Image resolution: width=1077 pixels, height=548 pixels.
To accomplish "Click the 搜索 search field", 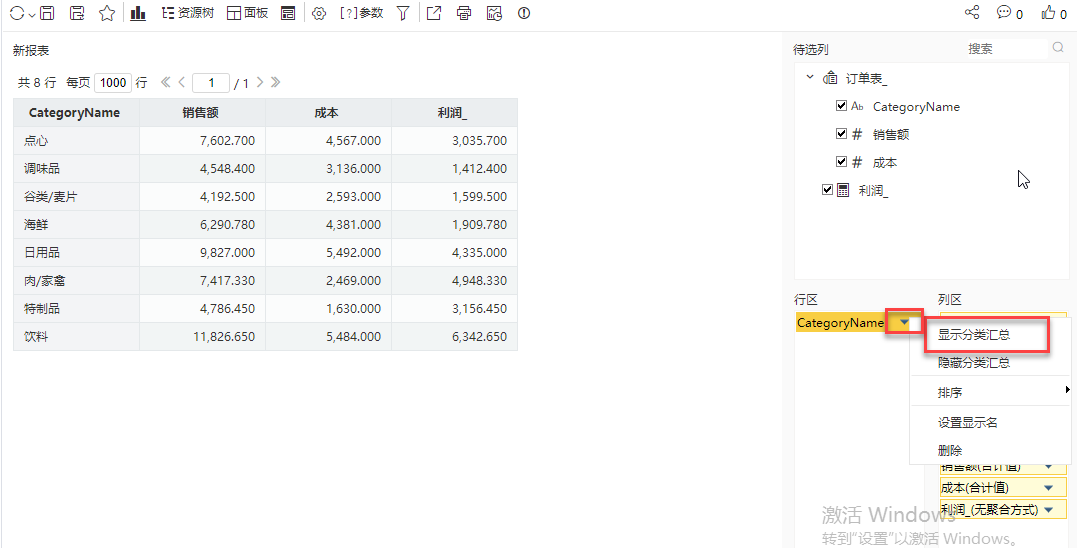I will click(x=1006, y=49).
